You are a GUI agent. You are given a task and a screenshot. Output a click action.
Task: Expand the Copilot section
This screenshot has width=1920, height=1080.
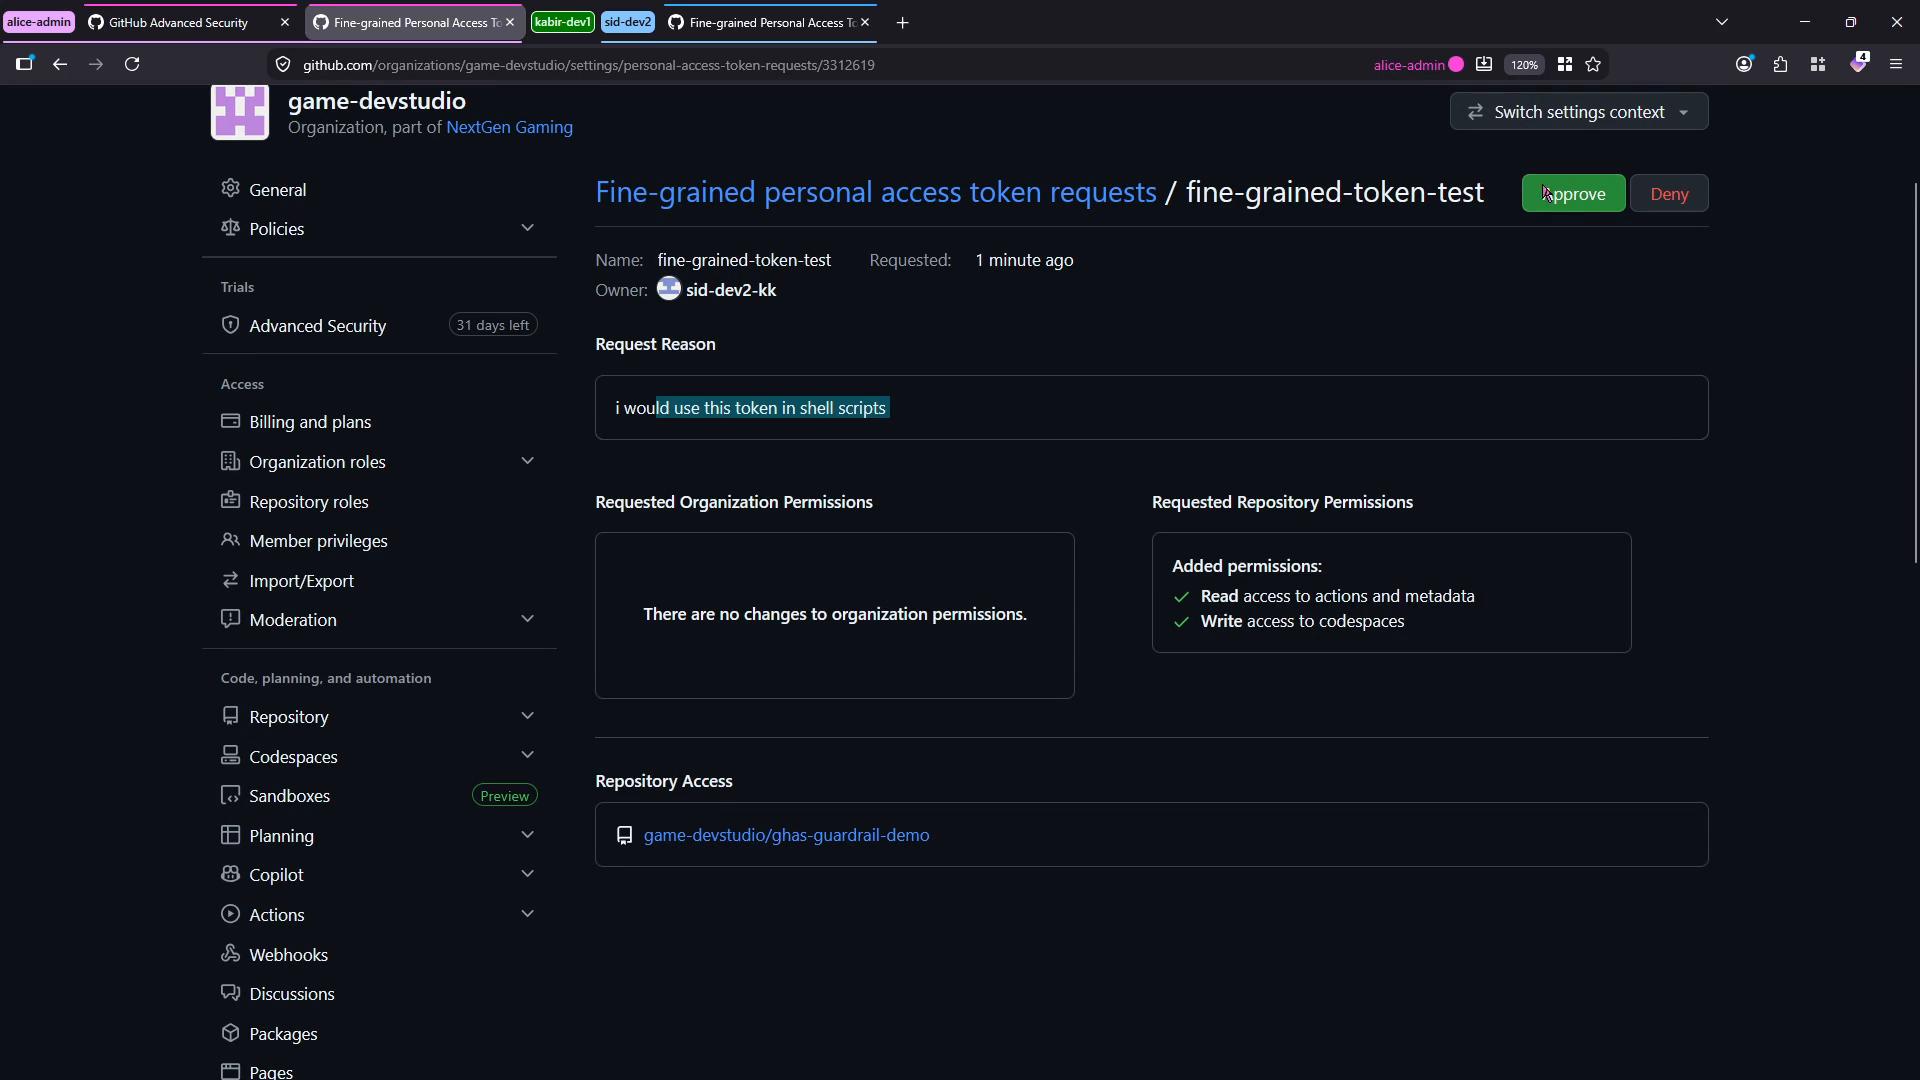tap(527, 874)
